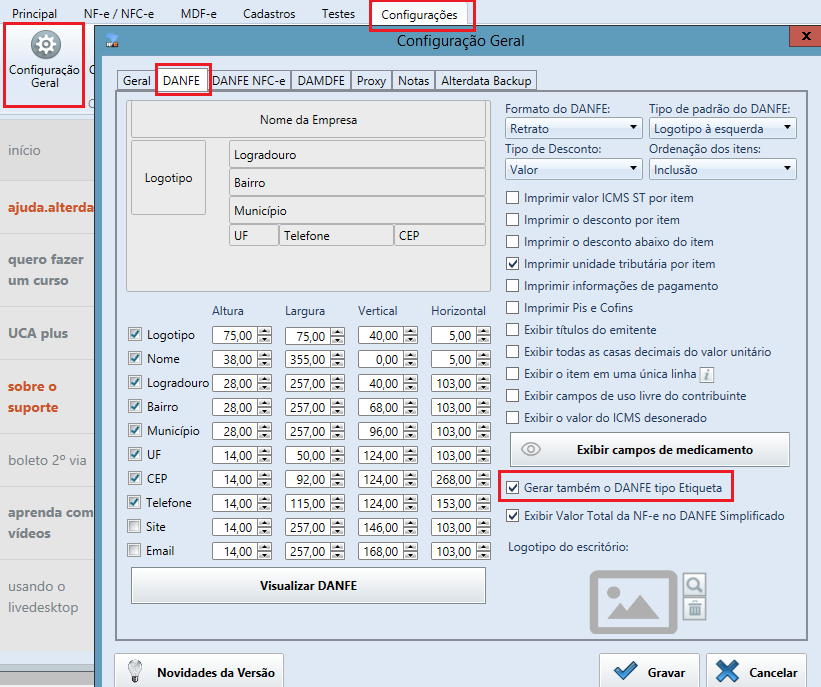Click Cancelar to discard the changes
Image resolution: width=821 pixels, height=687 pixels.
point(756,672)
